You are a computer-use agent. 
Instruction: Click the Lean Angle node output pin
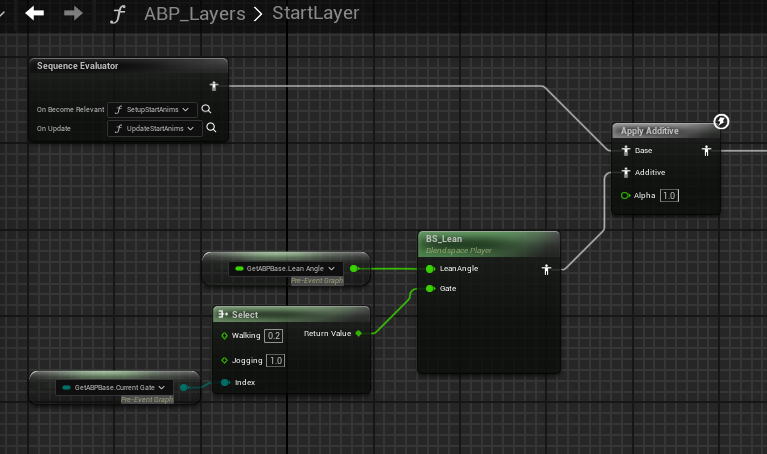pyautogui.click(x=354, y=269)
